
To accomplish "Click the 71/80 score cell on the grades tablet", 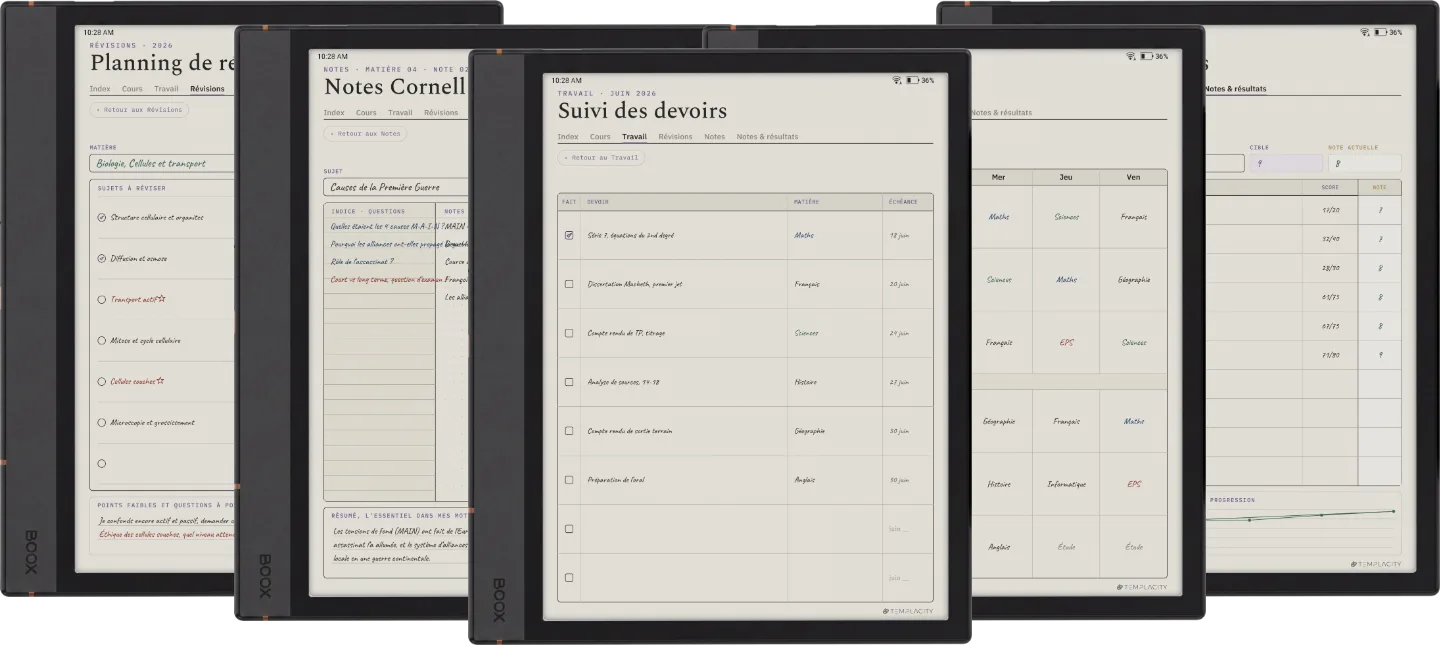I will pyautogui.click(x=1331, y=354).
